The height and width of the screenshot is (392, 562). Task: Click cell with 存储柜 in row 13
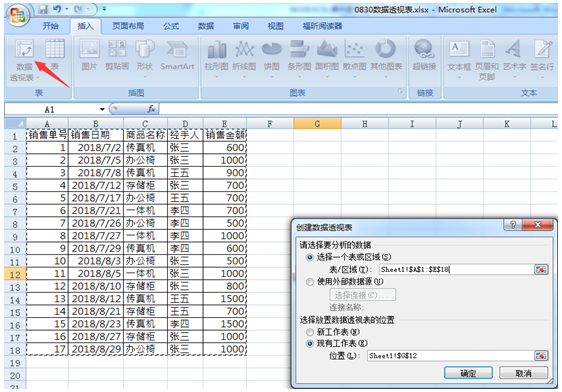[145, 286]
